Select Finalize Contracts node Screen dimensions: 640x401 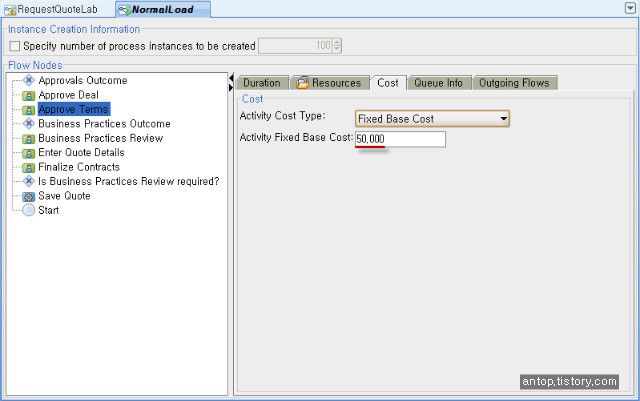click(x=79, y=167)
